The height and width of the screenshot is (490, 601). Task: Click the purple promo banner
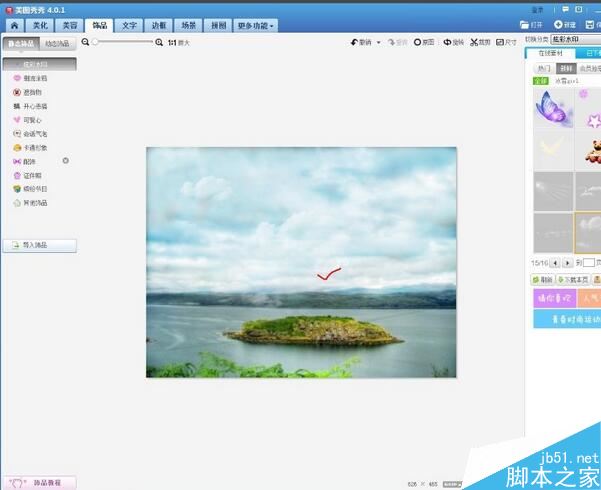pos(555,298)
